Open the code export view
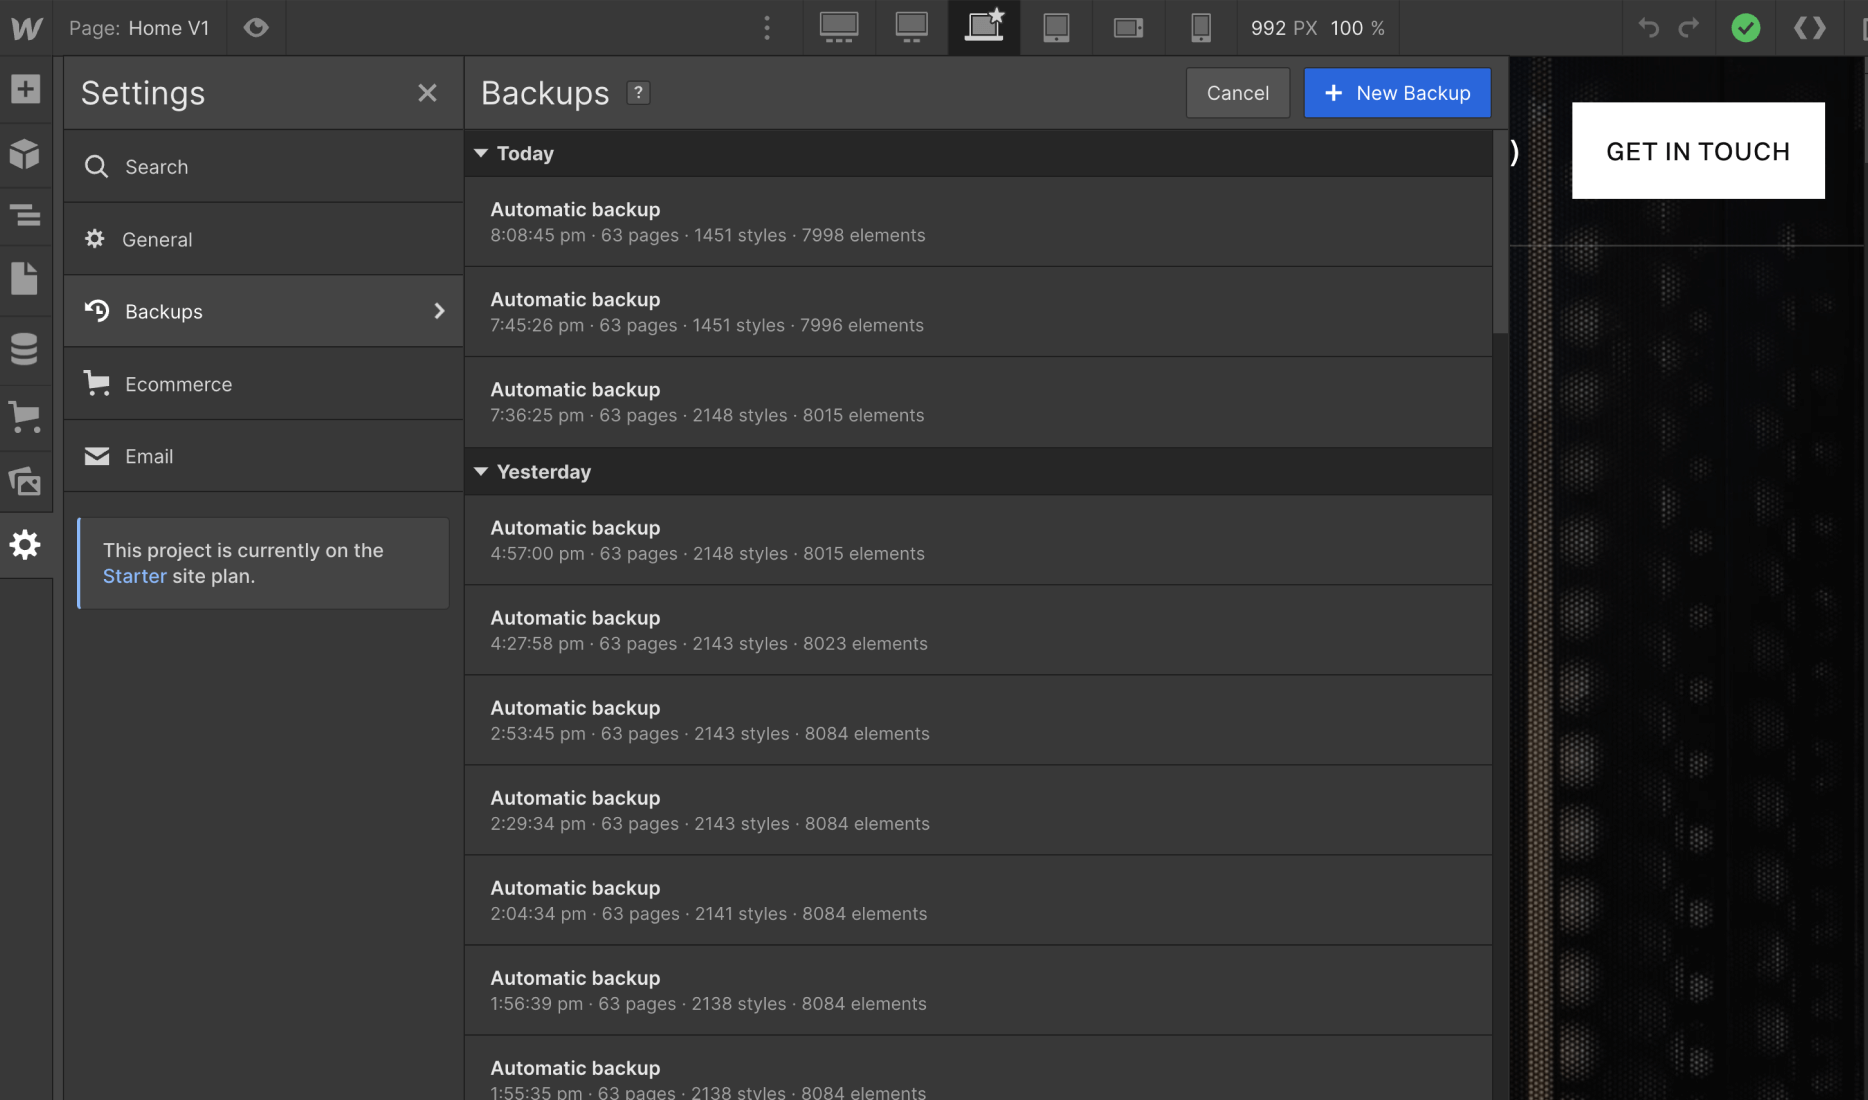 click(1810, 27)
